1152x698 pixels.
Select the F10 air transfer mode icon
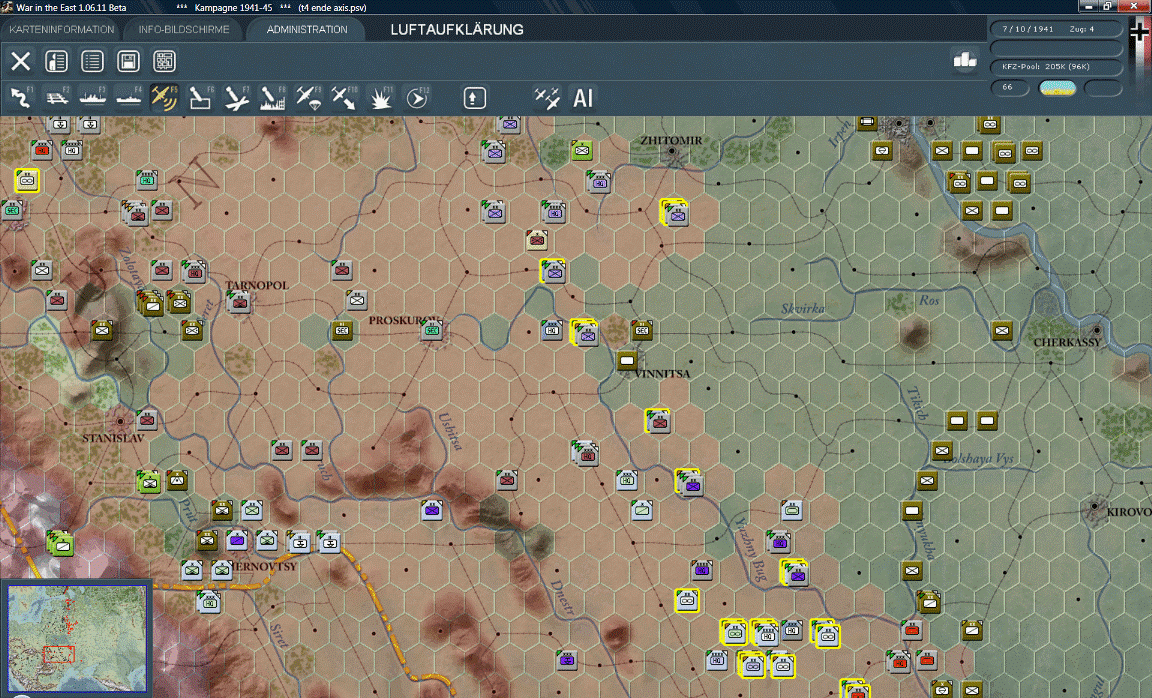coord(345,98)
